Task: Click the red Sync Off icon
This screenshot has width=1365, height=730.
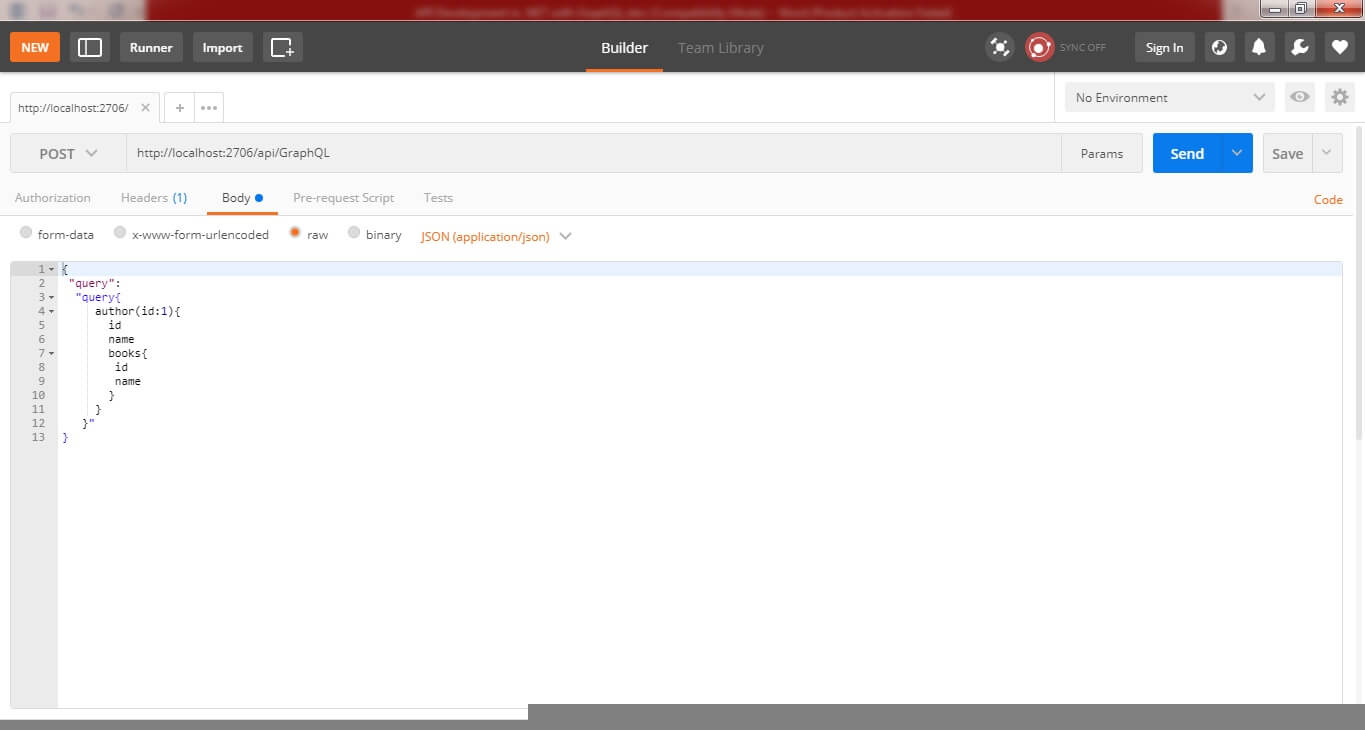Action: [1040, 47]
